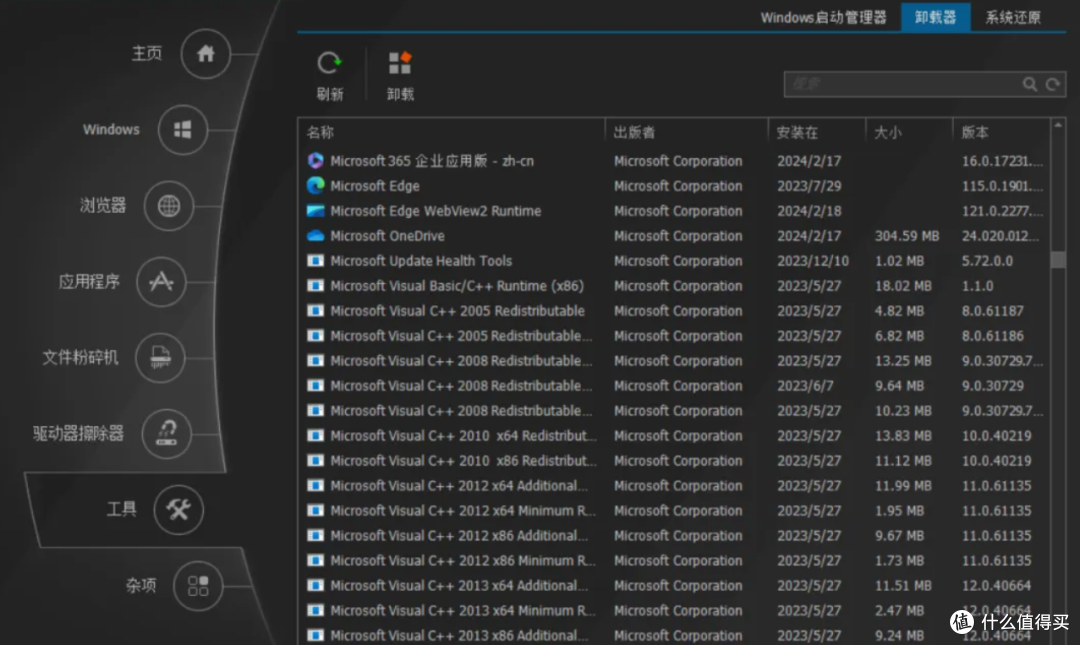Select Microsoft Visual Basic/C++ Runtime (x86)
The height and width of the screenshot is (645, 1080).
coord(675,285)
